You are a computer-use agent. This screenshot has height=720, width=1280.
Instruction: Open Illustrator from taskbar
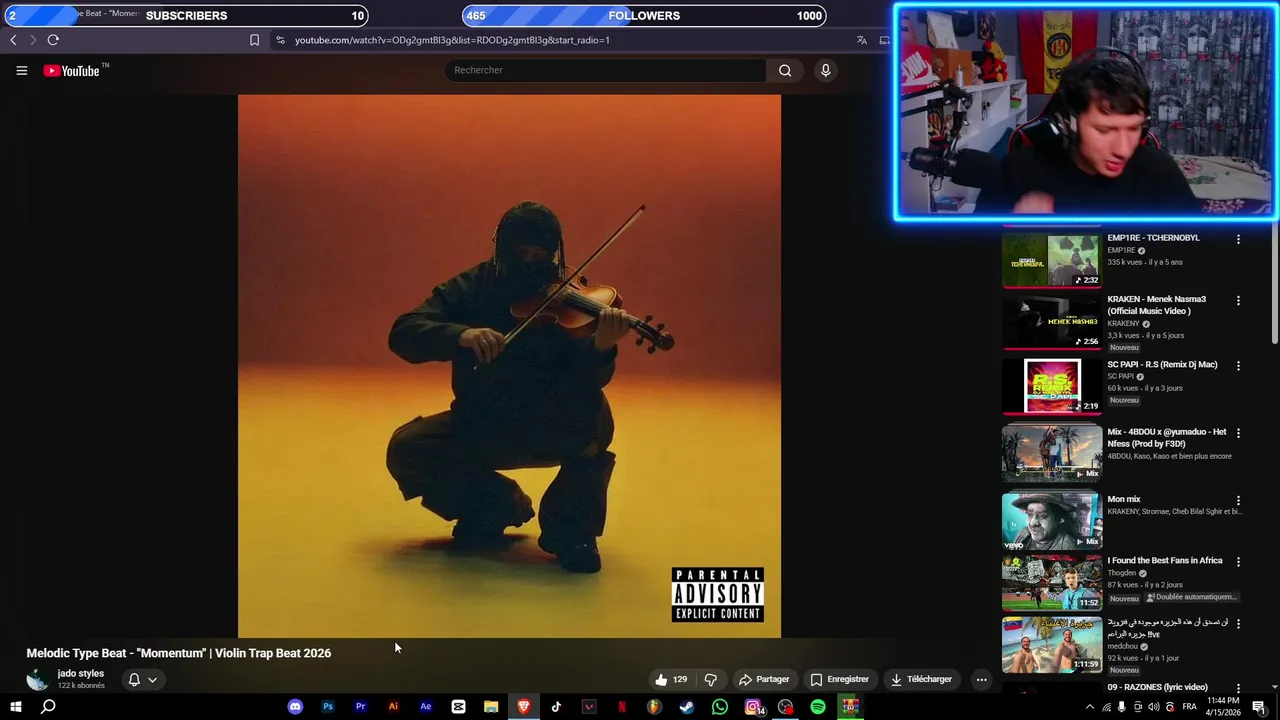point(393,707)
